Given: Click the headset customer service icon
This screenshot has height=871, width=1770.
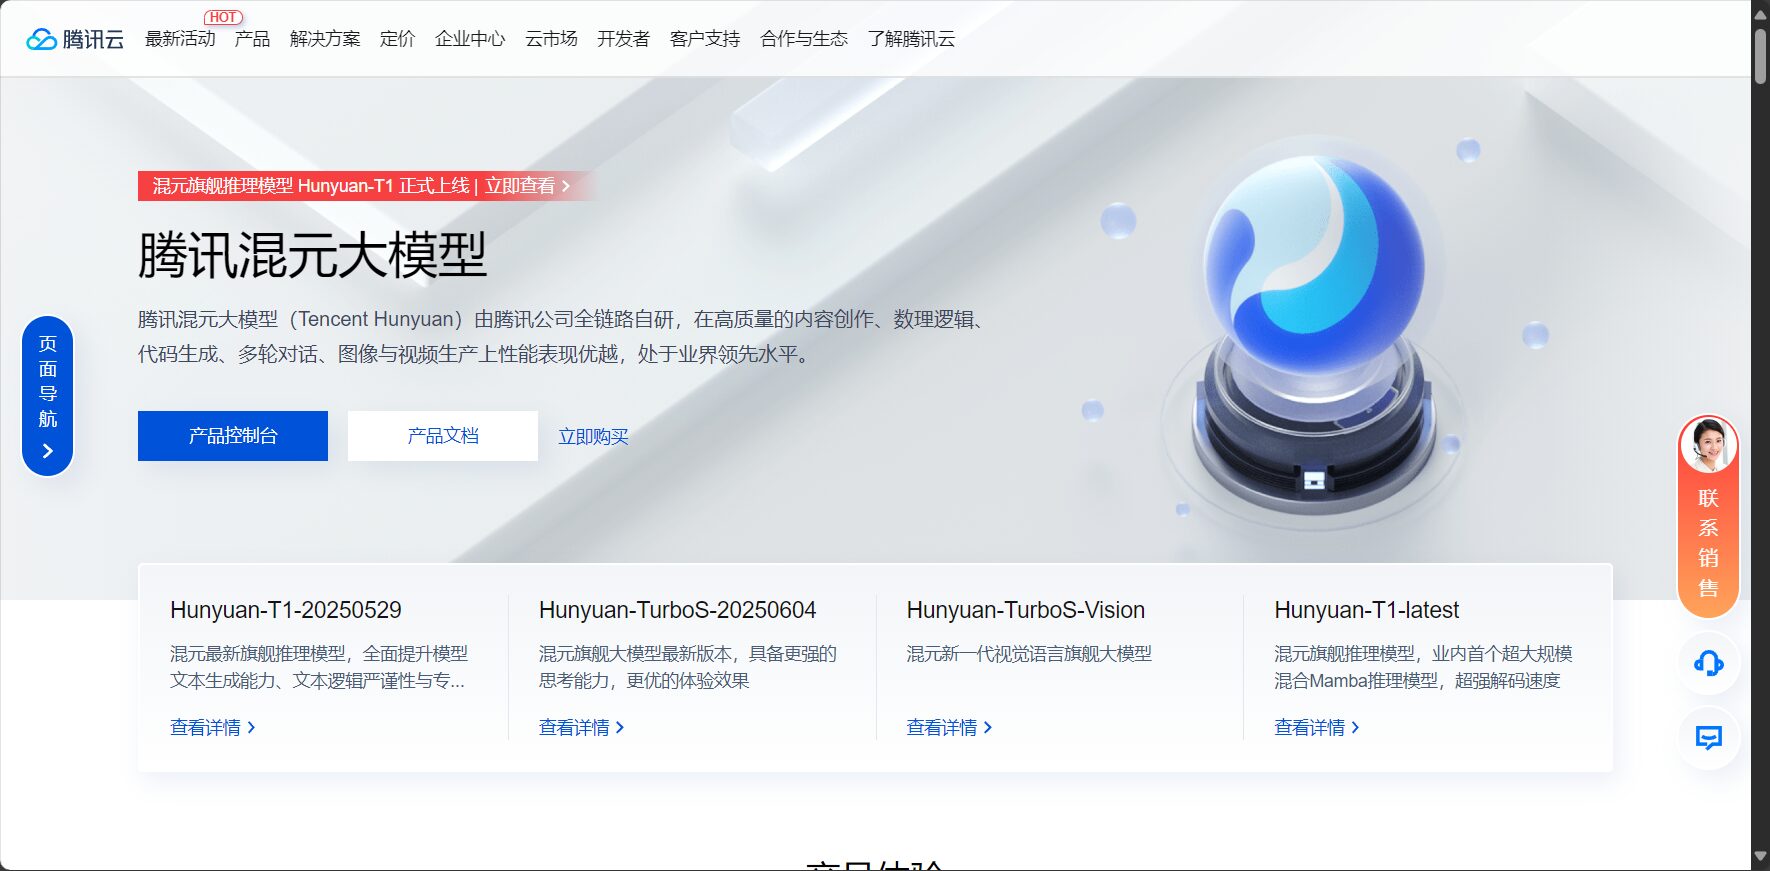Looking at the screenshot, I should click(1708, 663).
